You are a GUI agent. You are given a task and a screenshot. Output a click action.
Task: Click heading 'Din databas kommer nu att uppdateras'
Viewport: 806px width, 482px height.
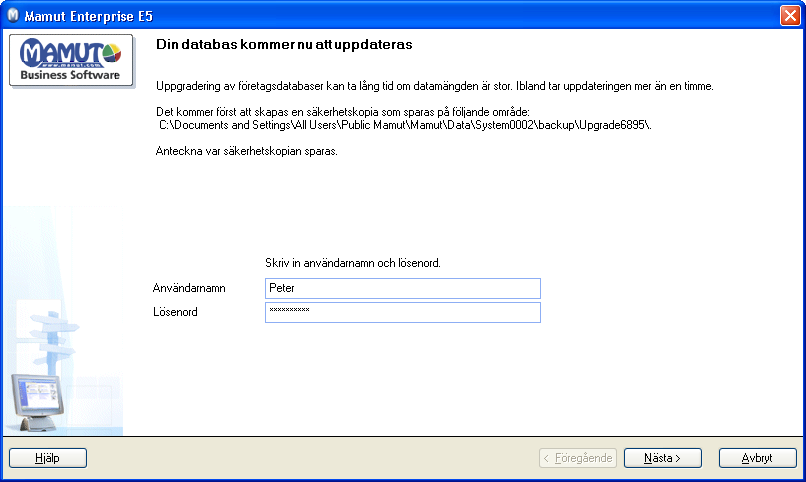point(284,44)
